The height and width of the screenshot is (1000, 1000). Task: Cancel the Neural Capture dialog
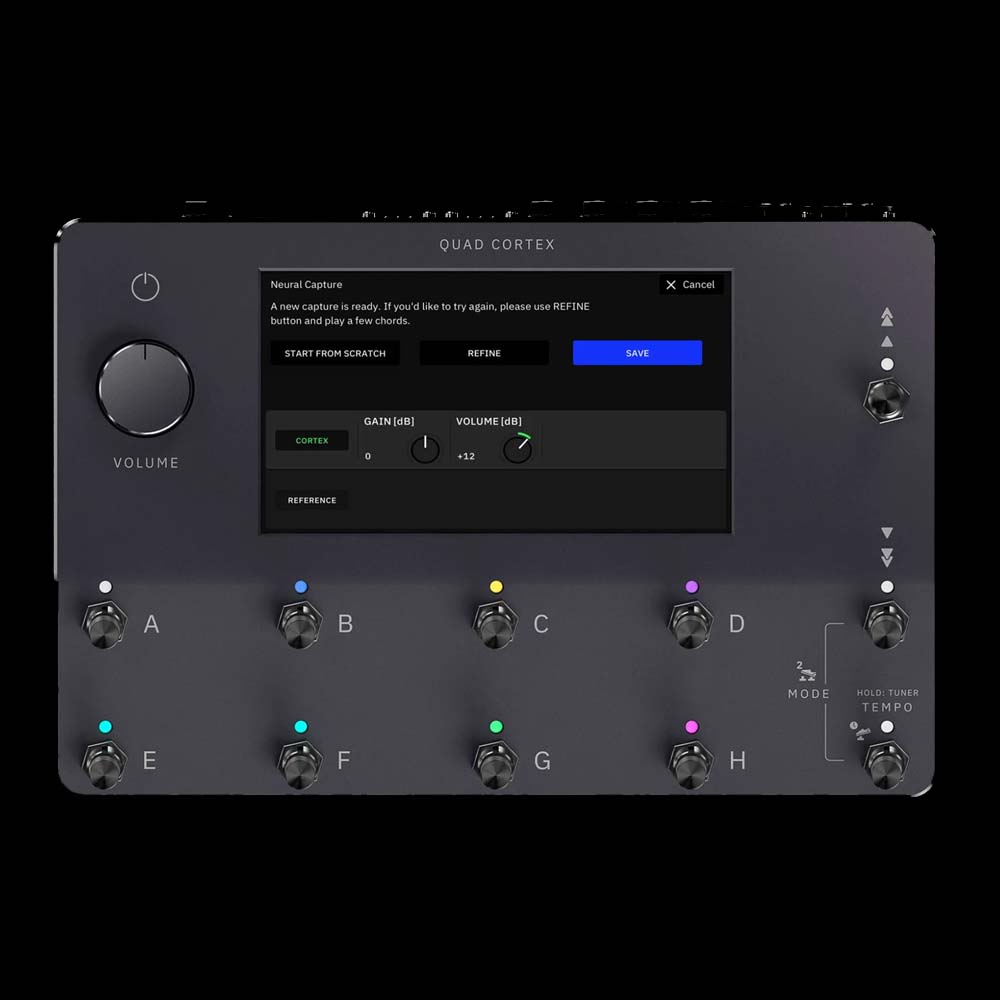(x=690, y=285)
